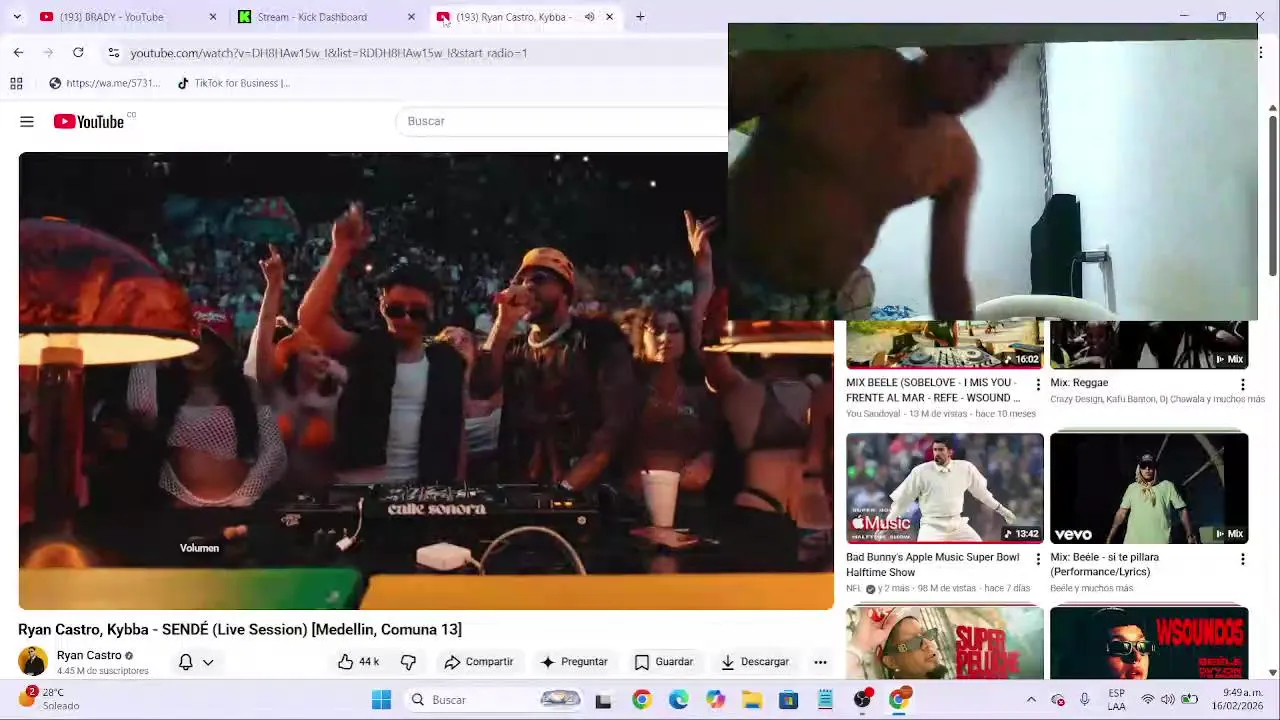Click the Ryan Castro video player
The image size is (1280, 720).
[x=426, y=380]
